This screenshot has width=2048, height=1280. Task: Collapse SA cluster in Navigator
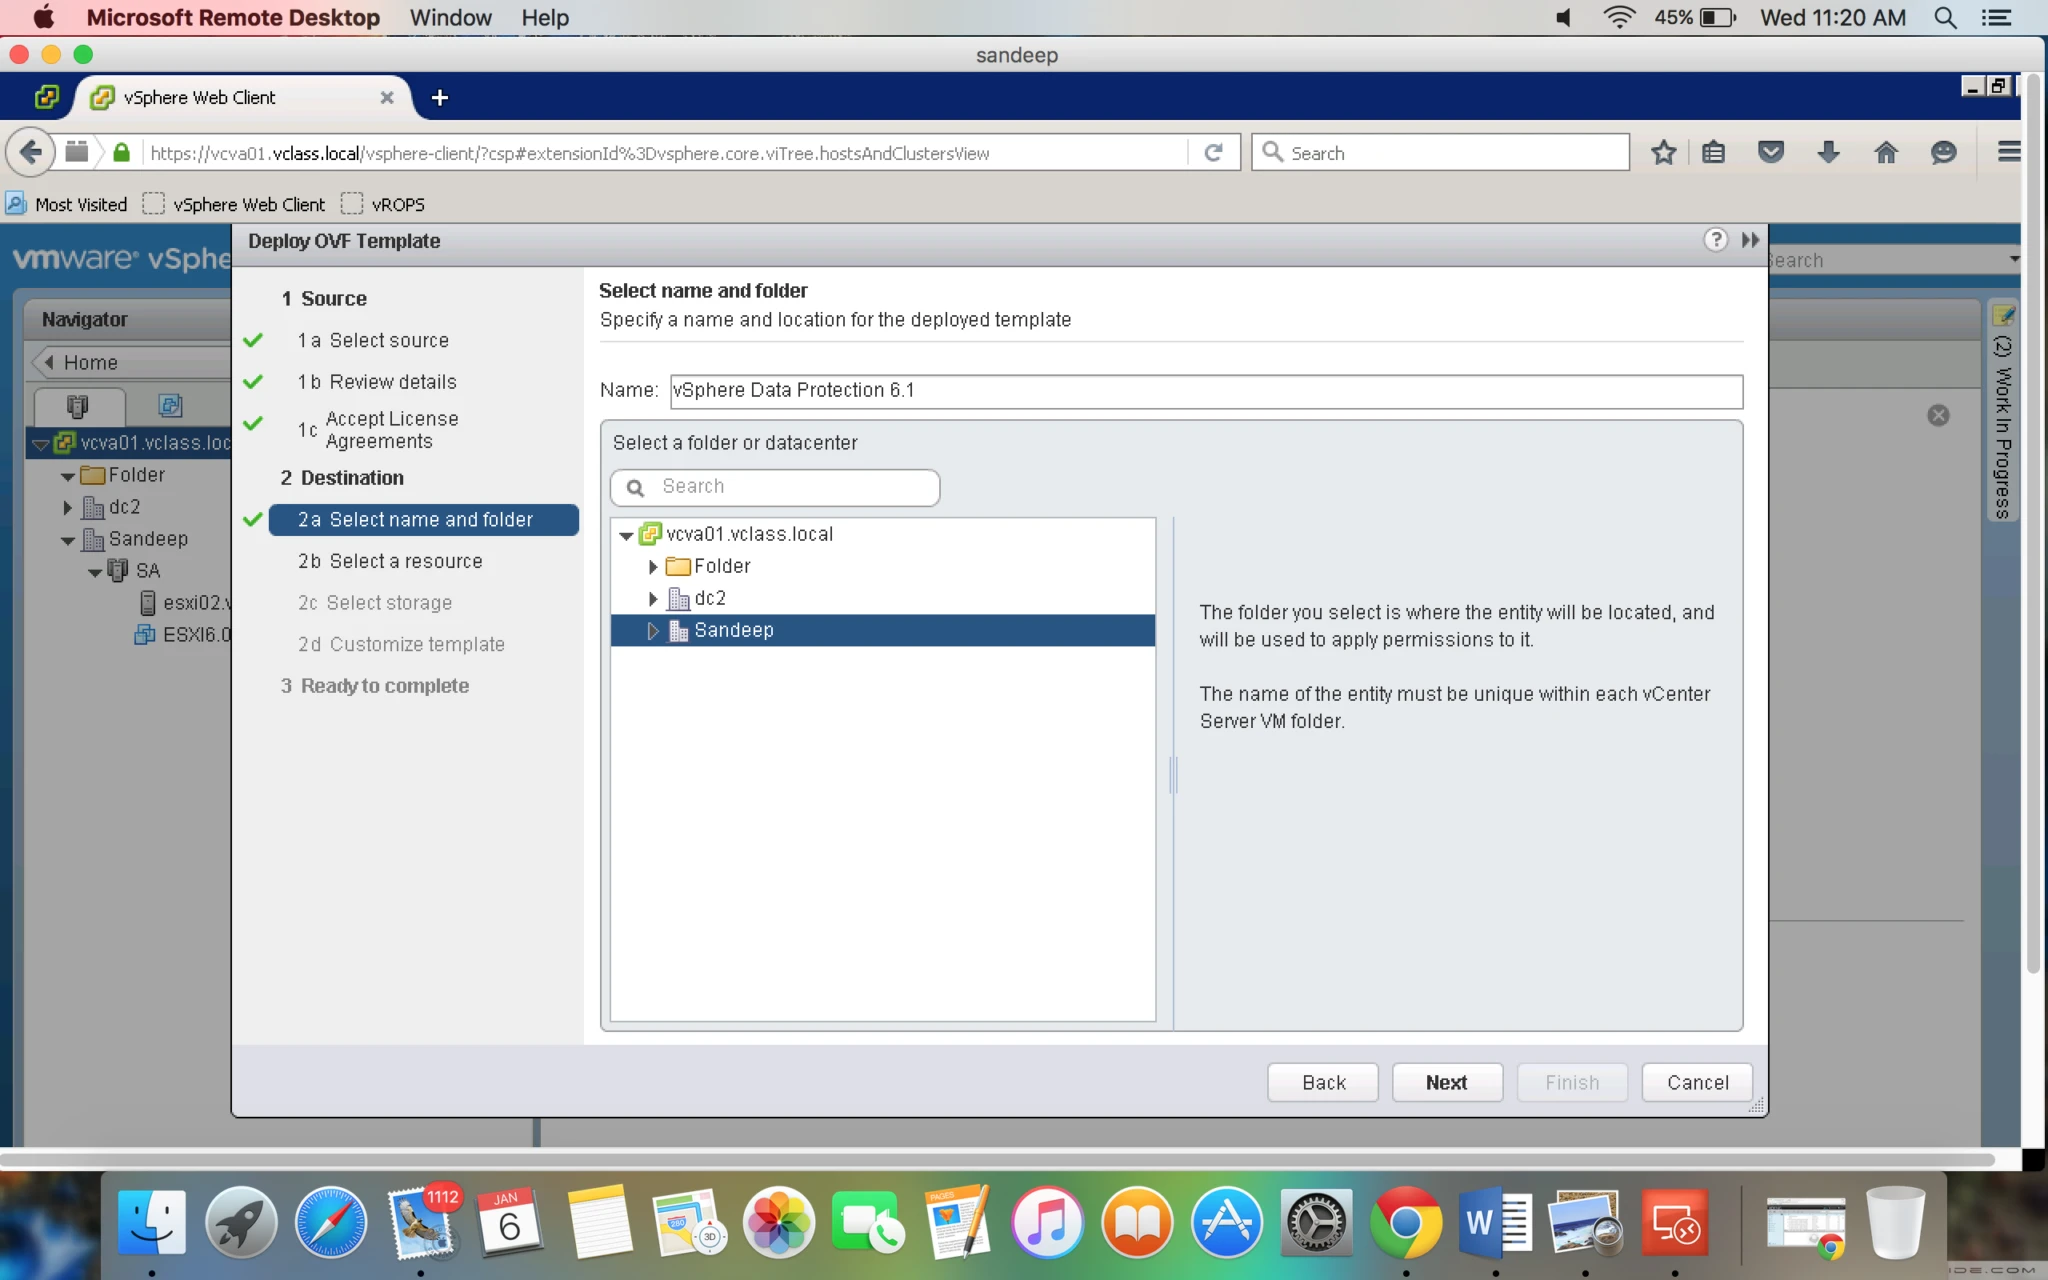click(95, 573)
